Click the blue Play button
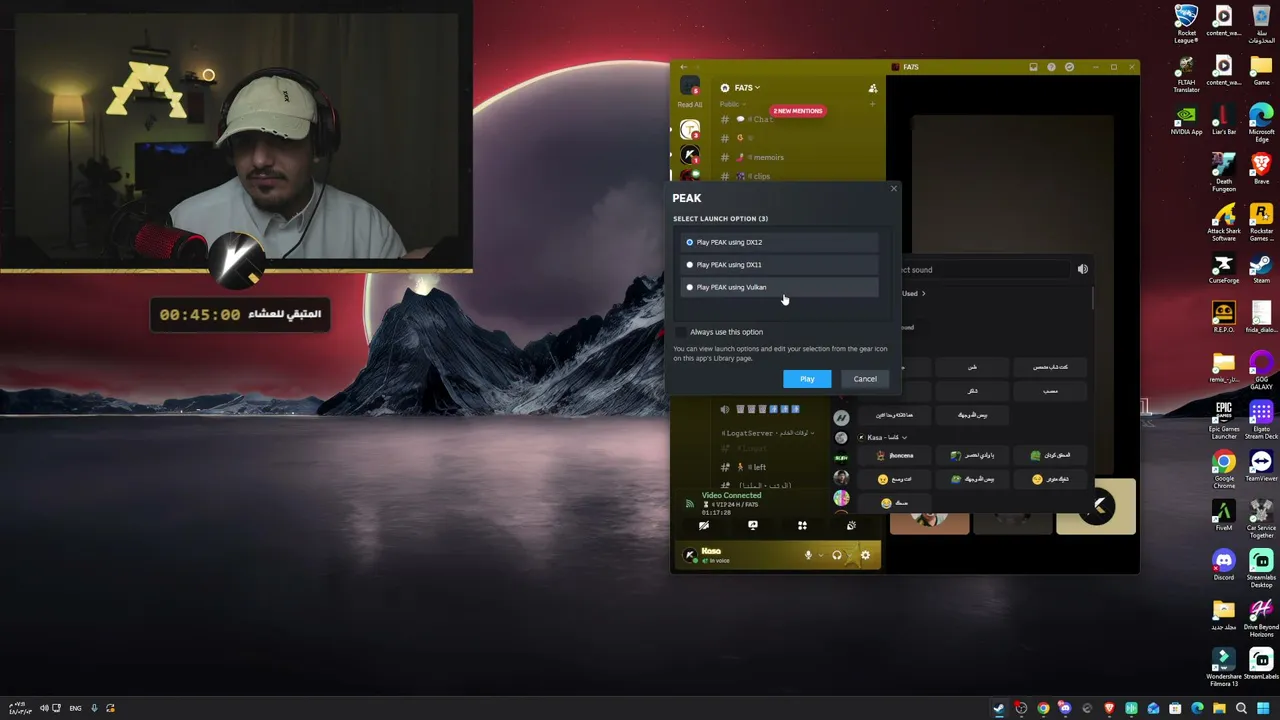Screen dimensions: 1280x720 (x=807, y=379)
